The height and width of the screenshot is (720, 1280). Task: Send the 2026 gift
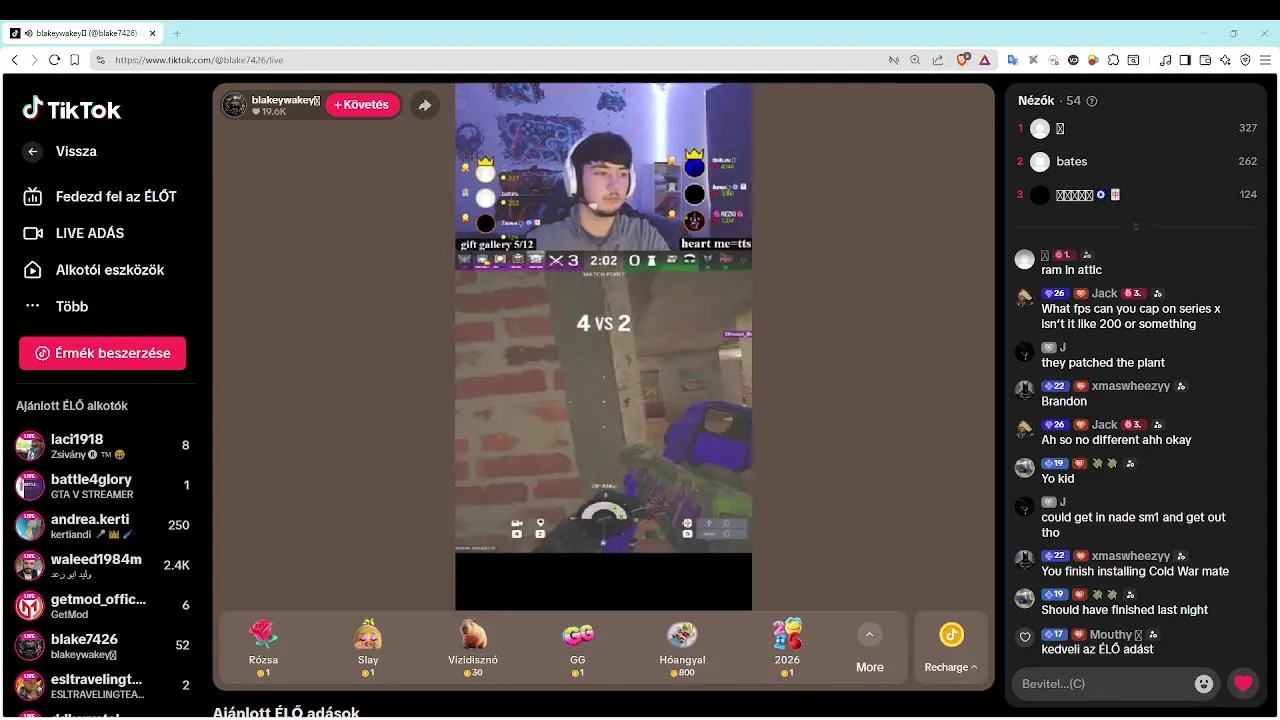(787, 647)
